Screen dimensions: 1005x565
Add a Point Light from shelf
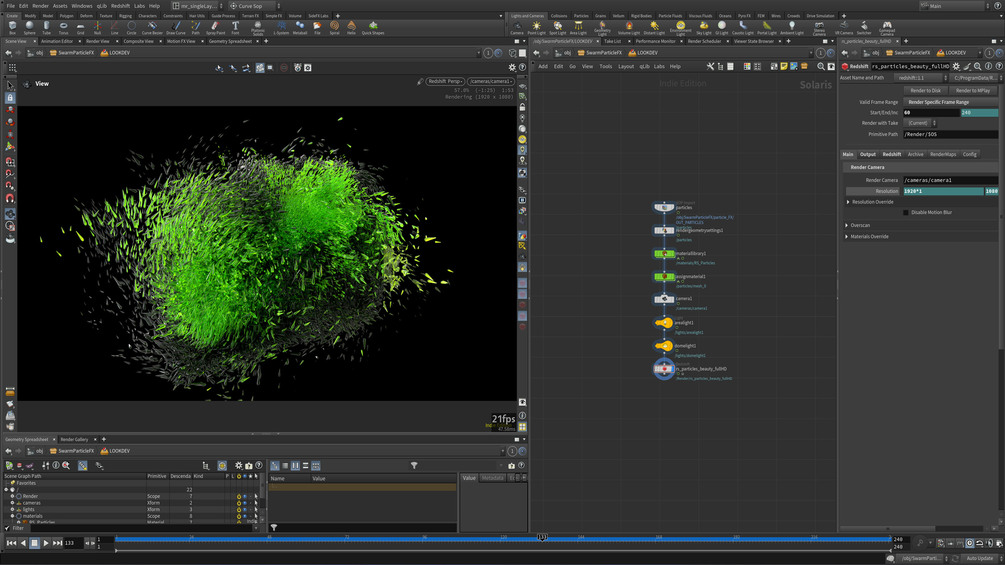(x=537, y=27)
